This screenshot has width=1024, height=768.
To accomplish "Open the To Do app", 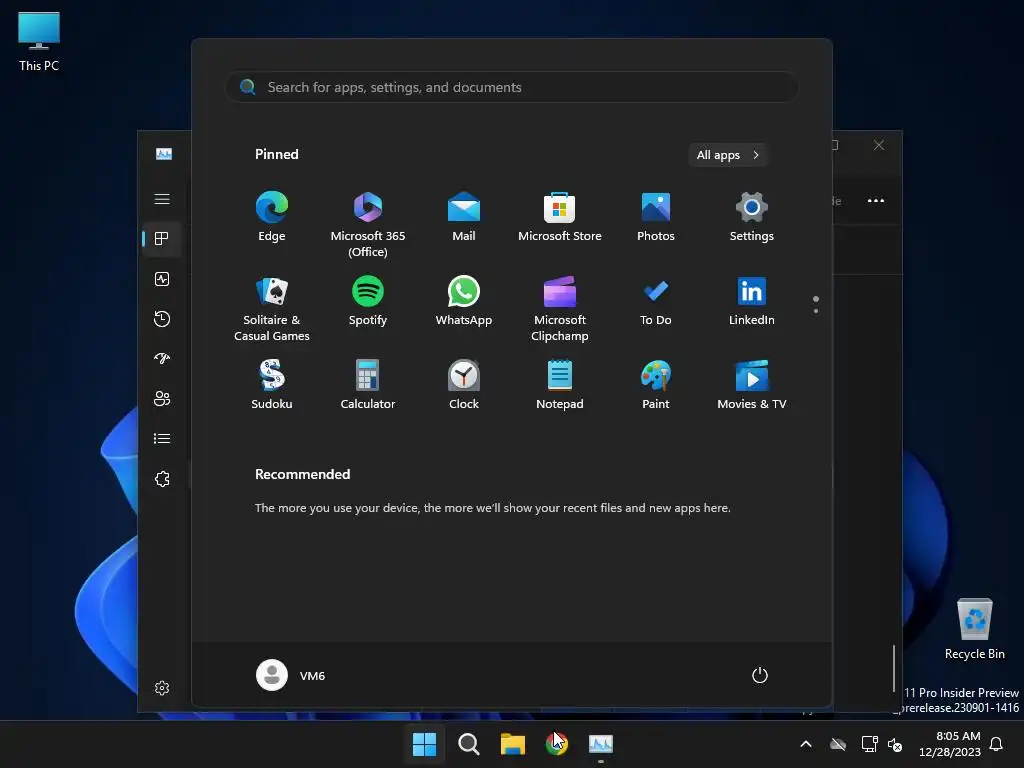I will [x=656, y=300].
